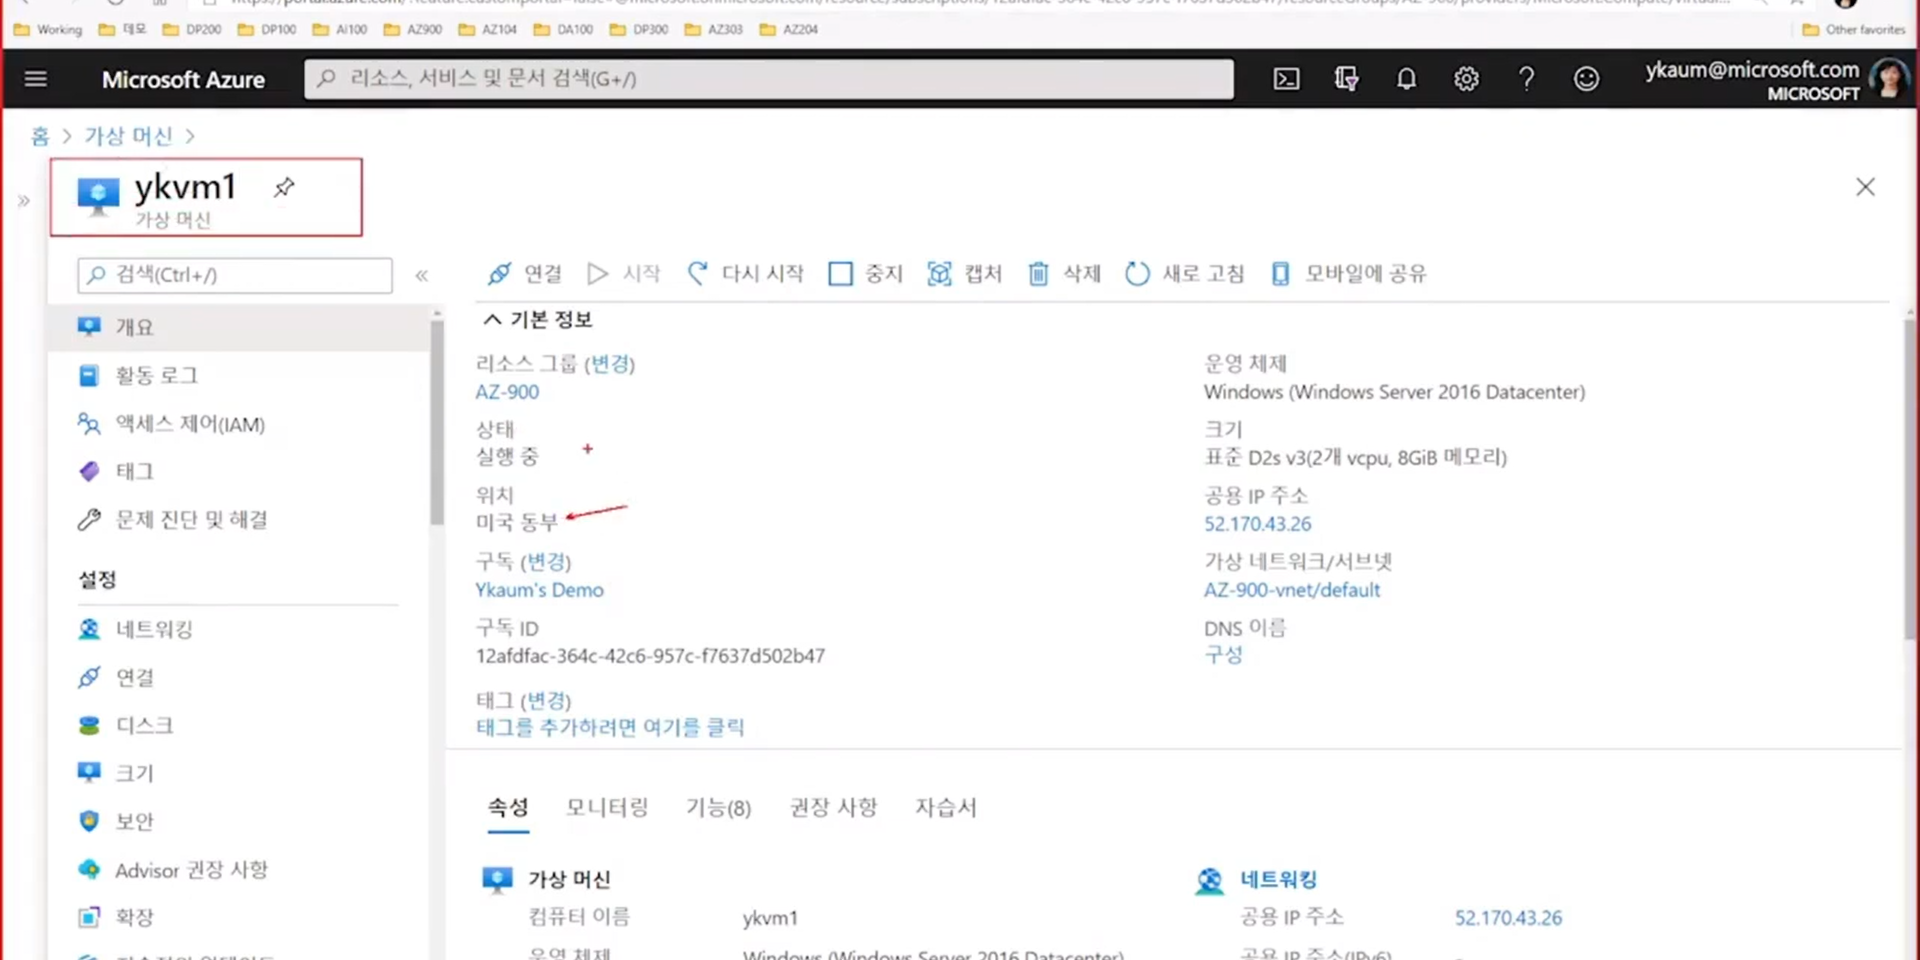
Task: Click 모바일에 공유 button
Action: coord(1348,273)
